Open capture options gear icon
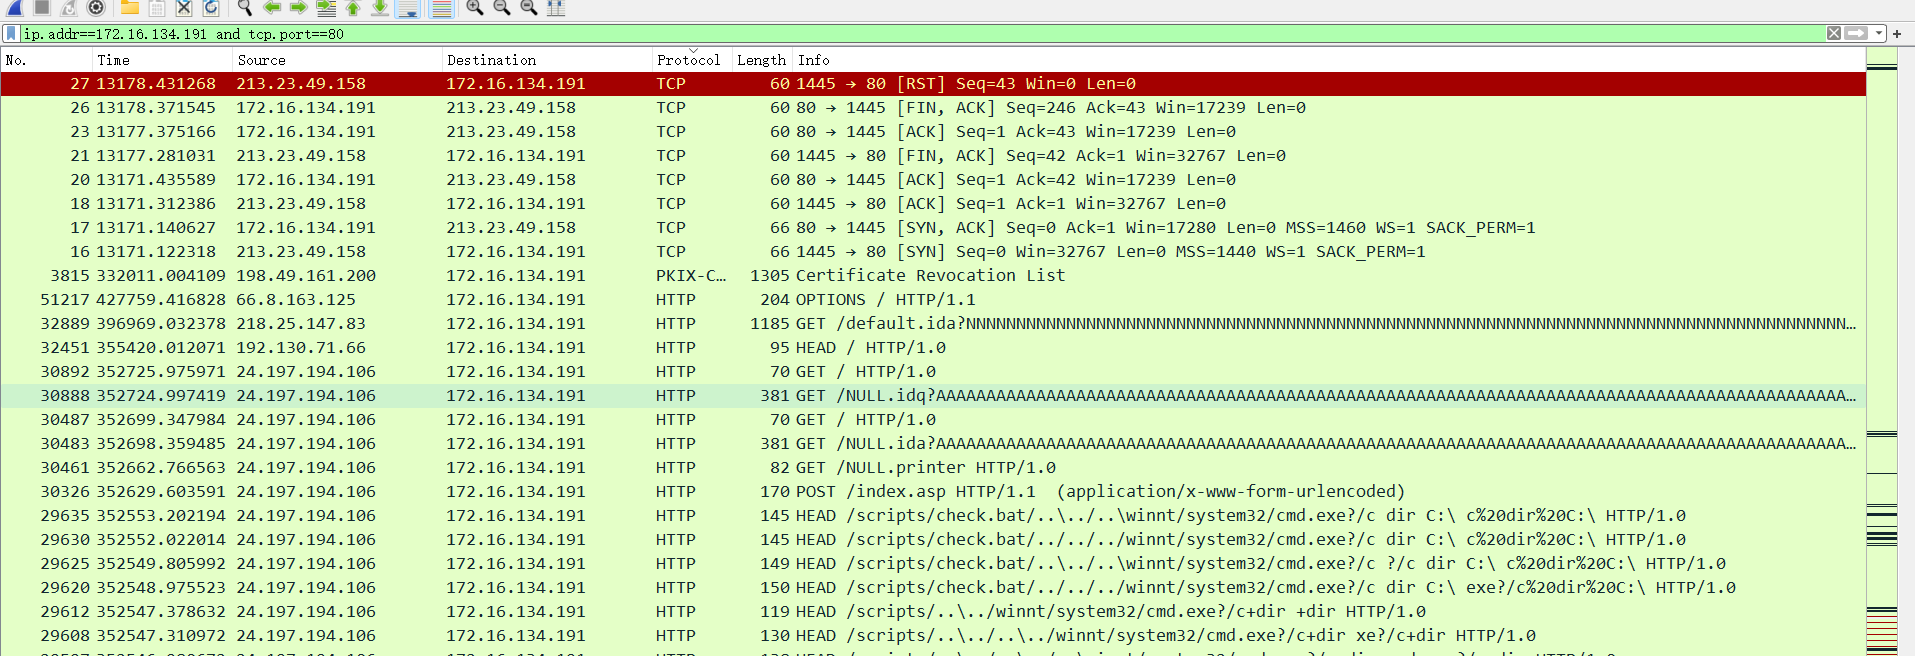The width and height of the screenshot is (1915, 656). pos(96,8)
